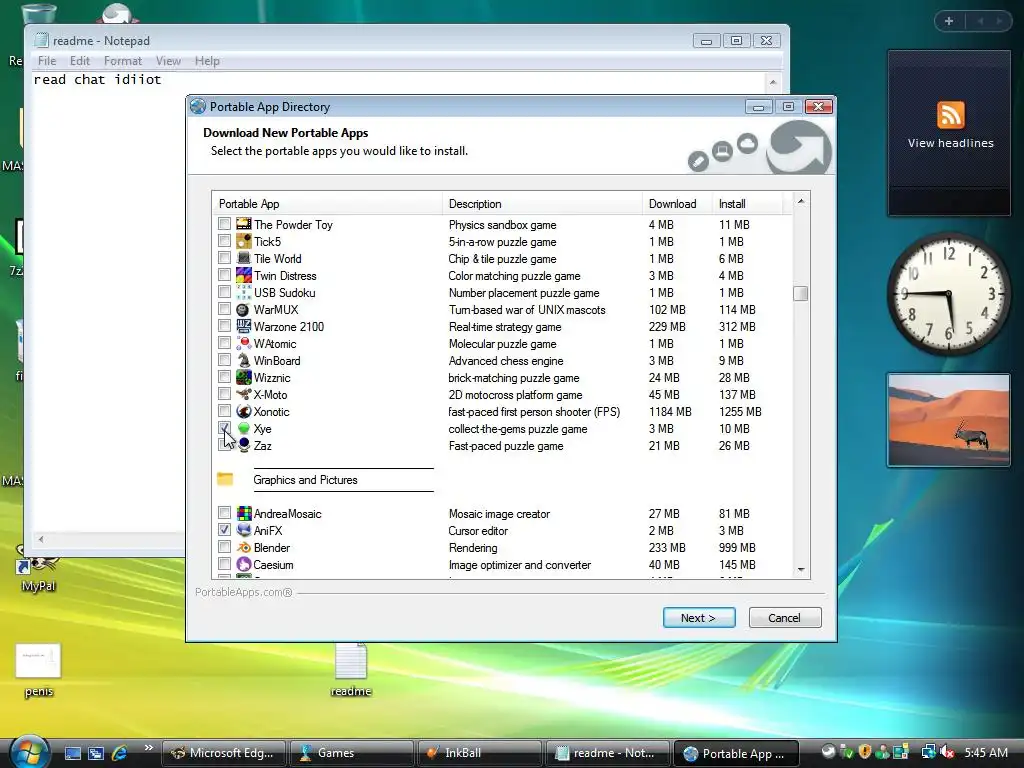The height and width of the screenshot is (768, 1024).
Task: Click the View headlines gadget link
Action: point(950,143)
